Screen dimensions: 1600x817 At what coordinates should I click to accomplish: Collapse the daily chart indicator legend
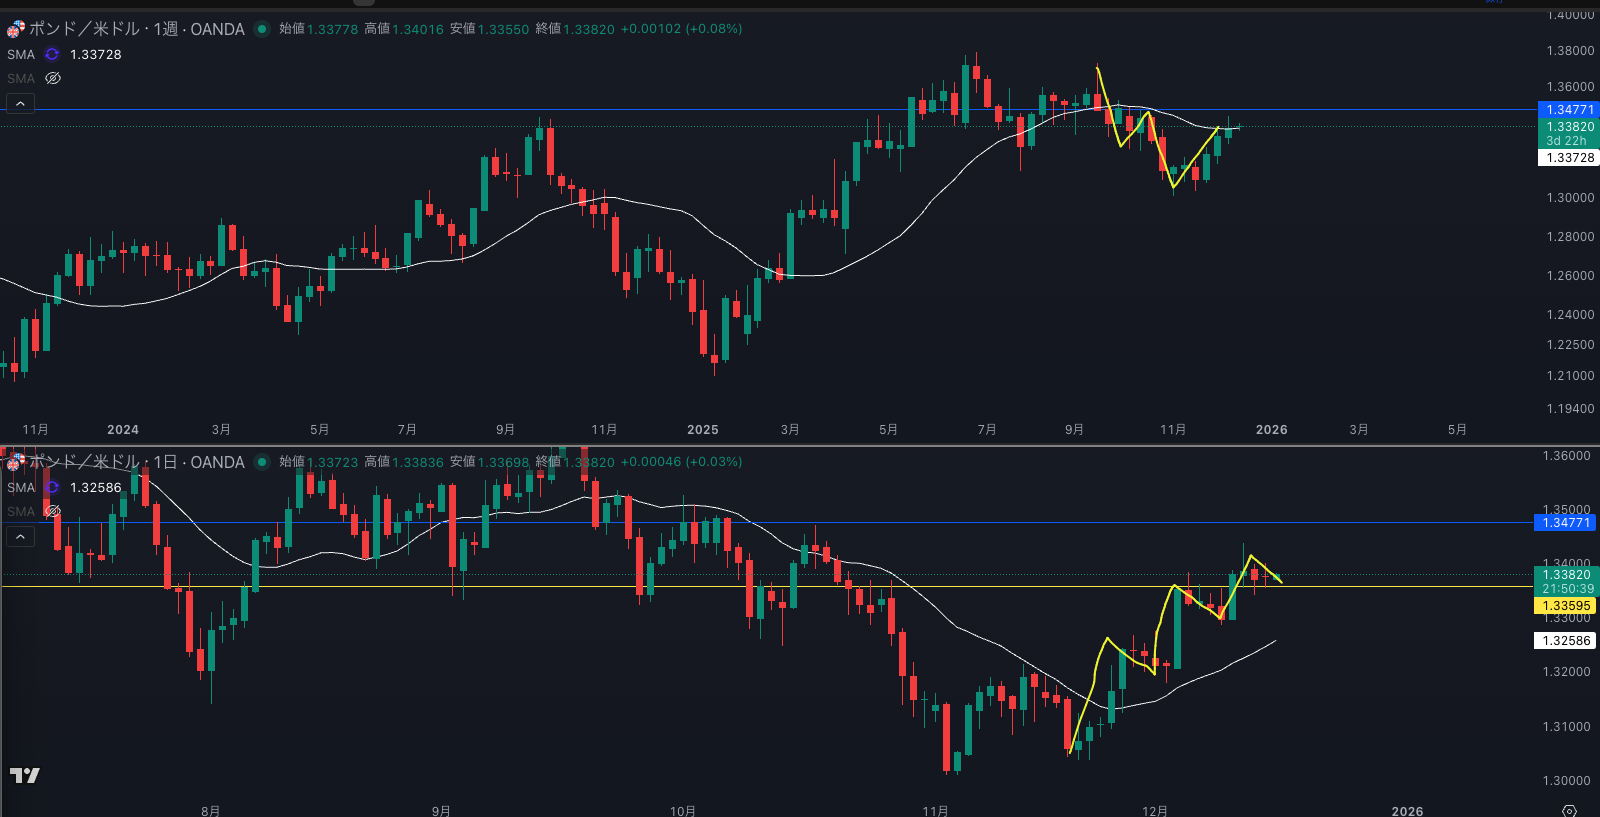point(20,537)
